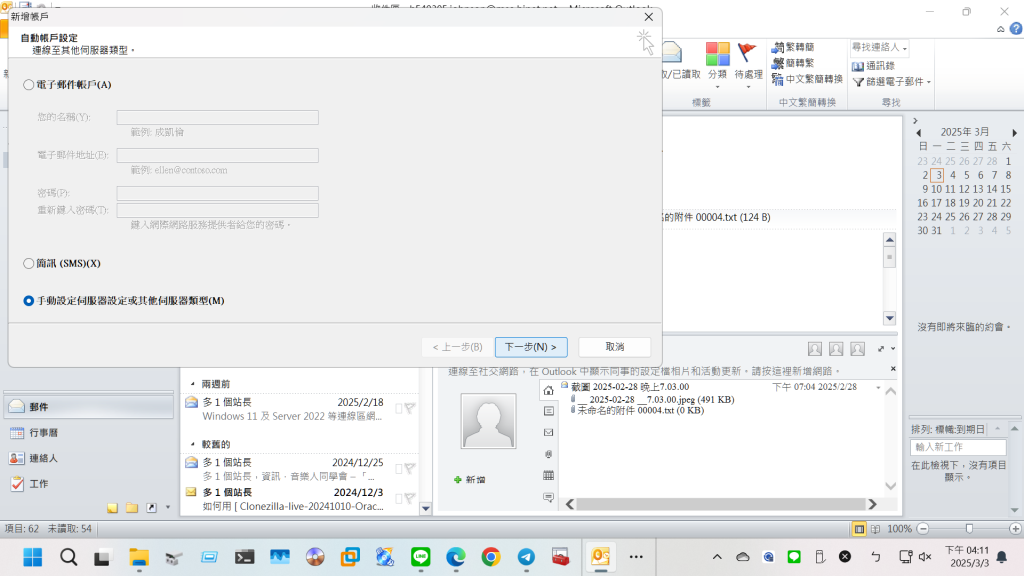This screenshot has height=576, width=1024.
Task: Collapse the 兩週前 message group
Action: tap(192, 384)
